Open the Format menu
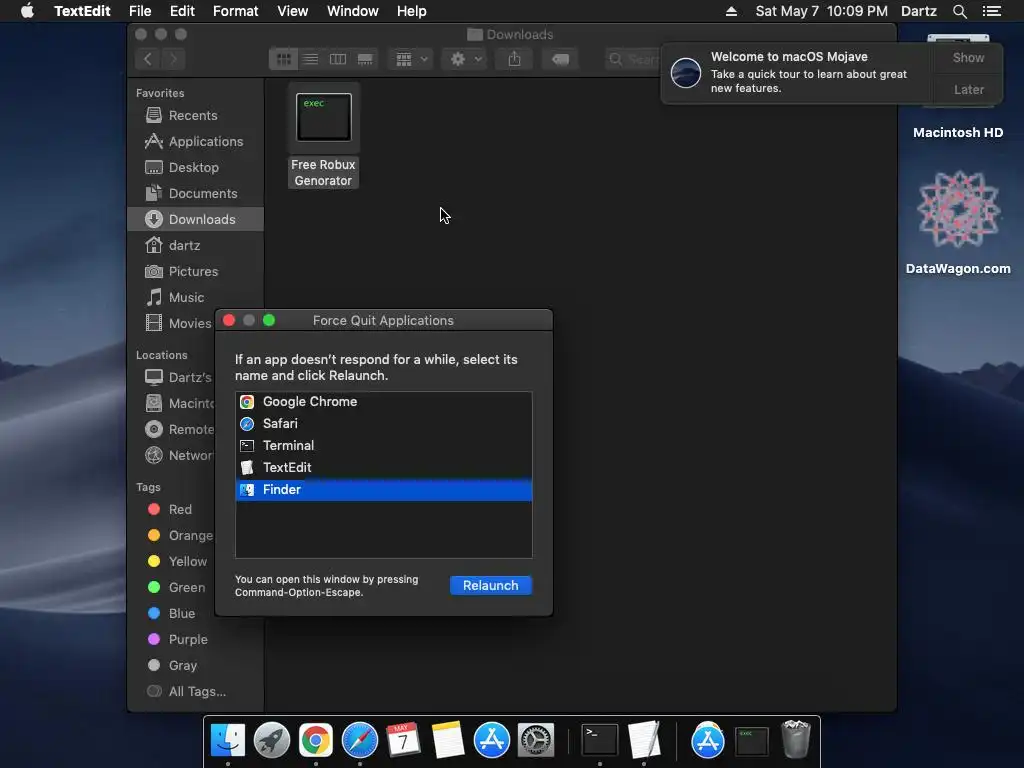Image resolution: width=1024 pixels, height=768 pixels. (236, 11)
